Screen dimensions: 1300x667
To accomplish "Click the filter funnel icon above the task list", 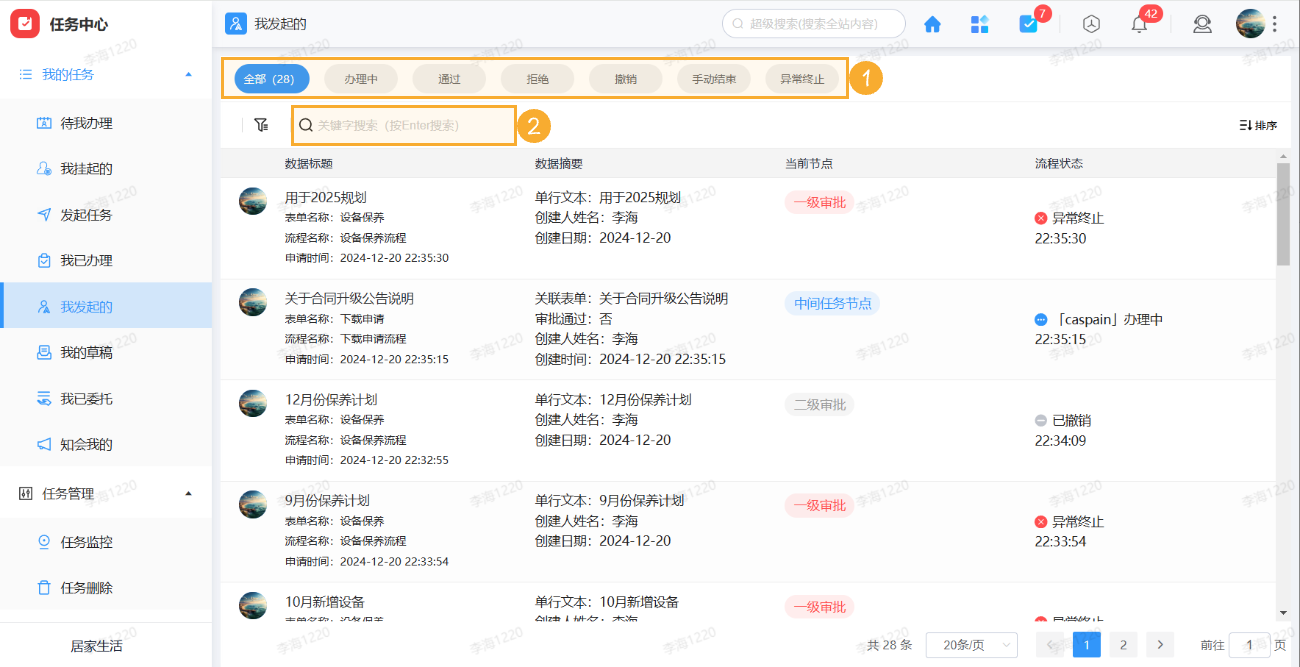I will click(x=261, y=124).
